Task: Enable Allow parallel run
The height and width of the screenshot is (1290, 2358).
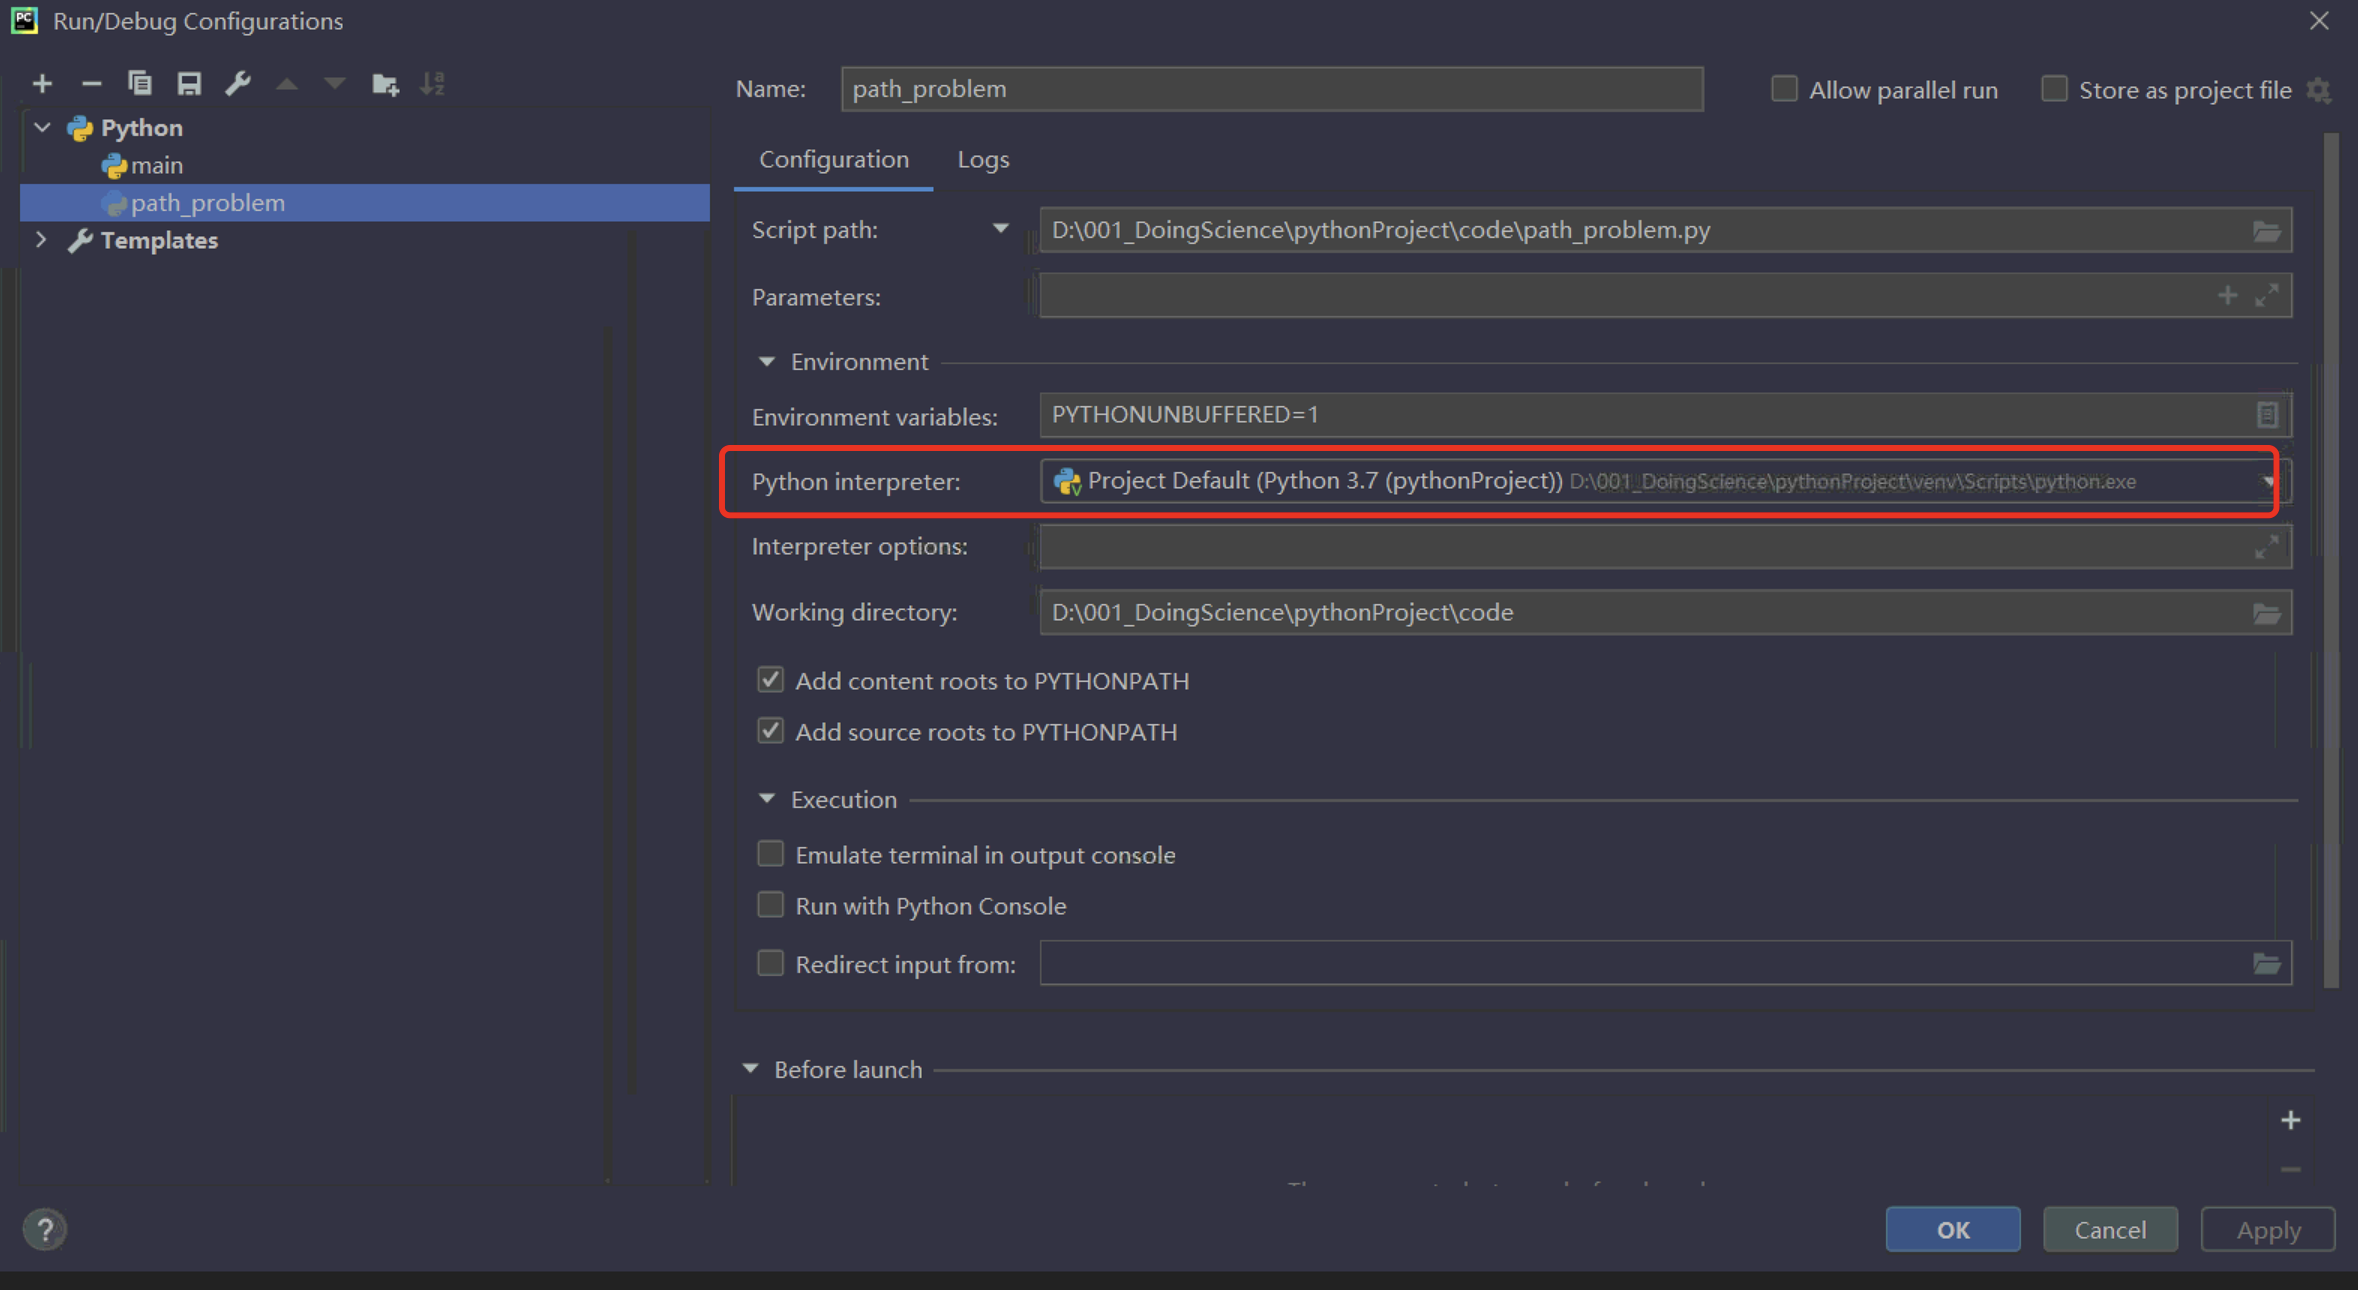Action: coord(1784,89)
